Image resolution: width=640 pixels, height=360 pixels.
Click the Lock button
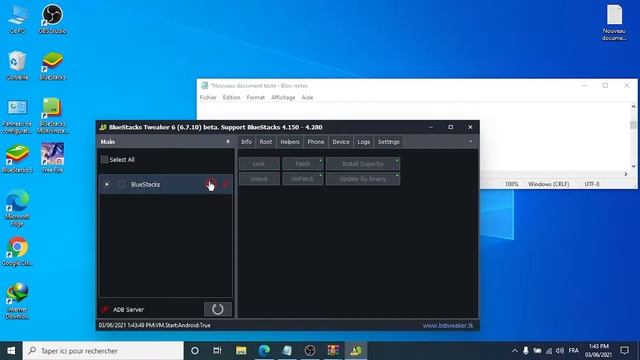pyautogui.click(x=259, y=164)
